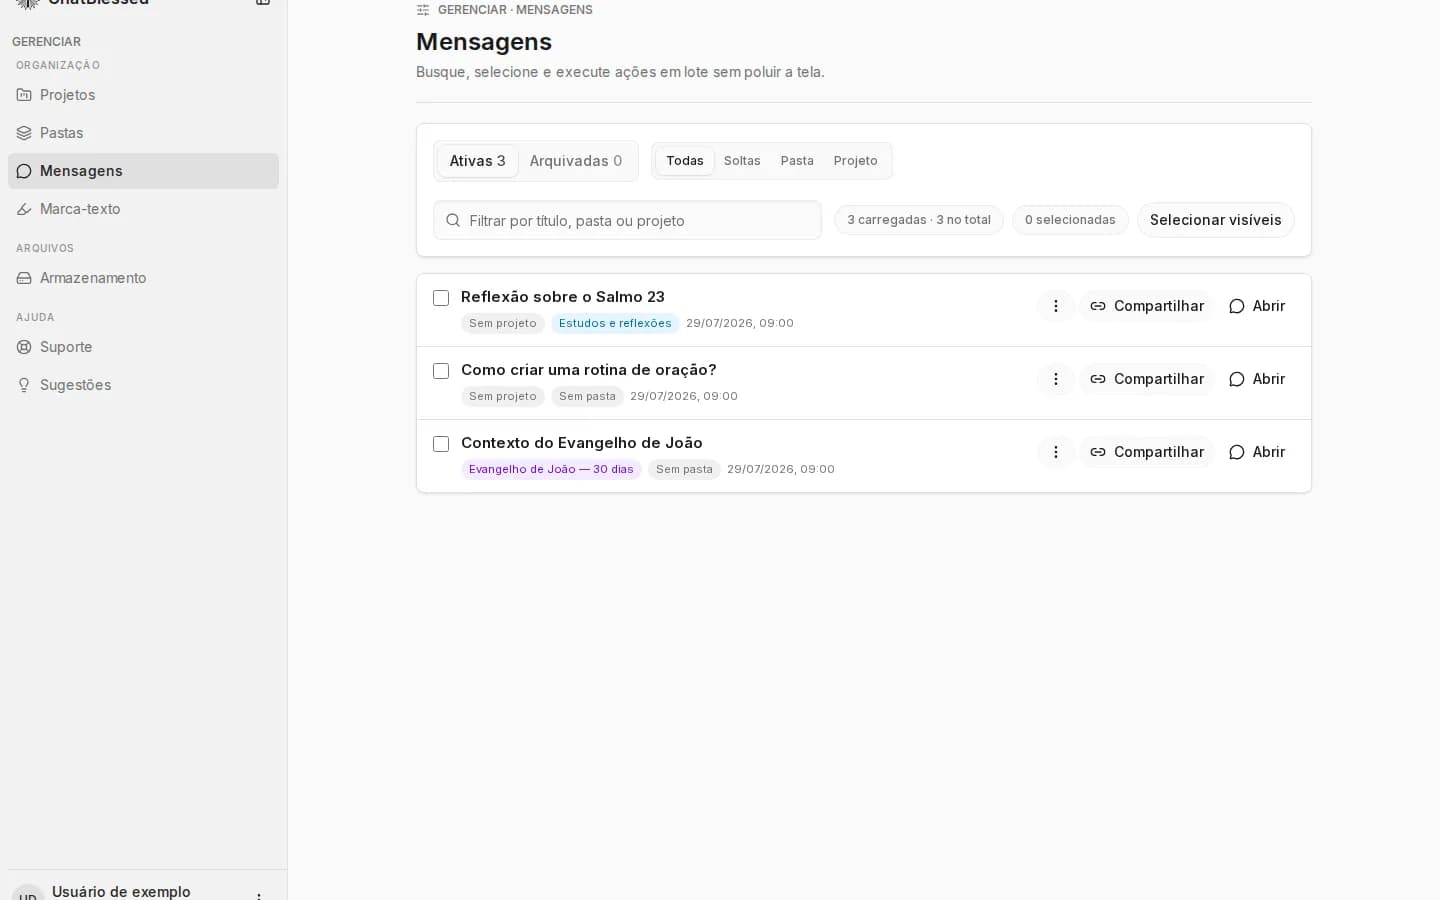This screenshot has height=900, width=1440.
Task: Switch to the Ativas 3 tab
Action: pos(477,161)
